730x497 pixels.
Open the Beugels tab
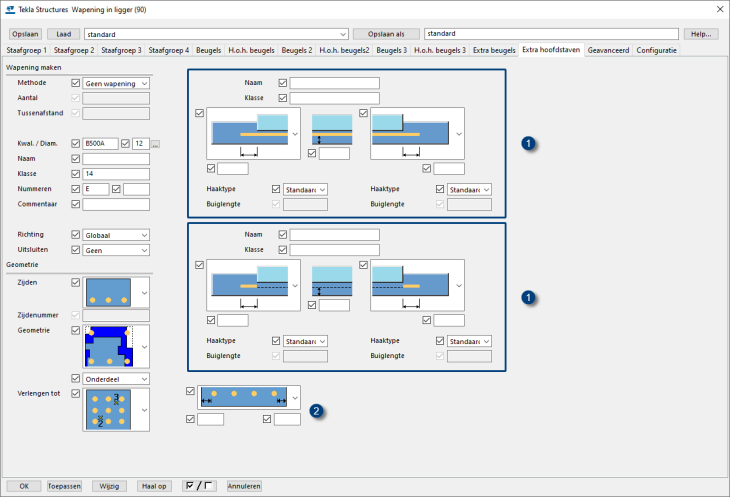[x=209, y=49]
